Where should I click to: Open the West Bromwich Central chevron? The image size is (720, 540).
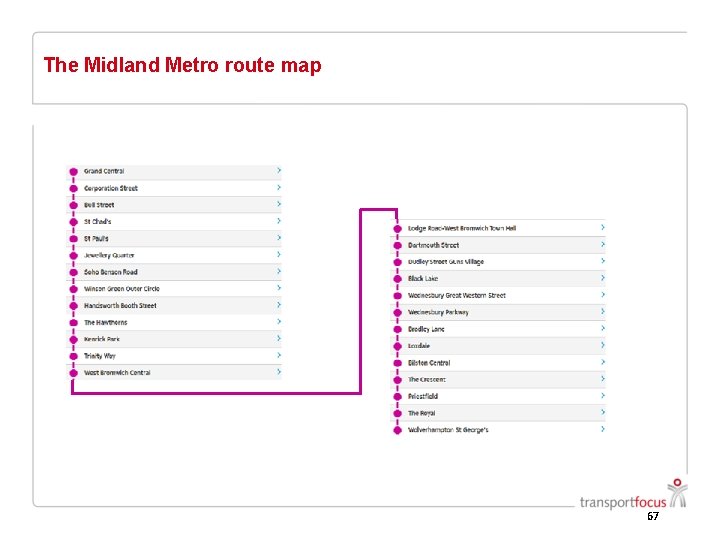(279, 371)
